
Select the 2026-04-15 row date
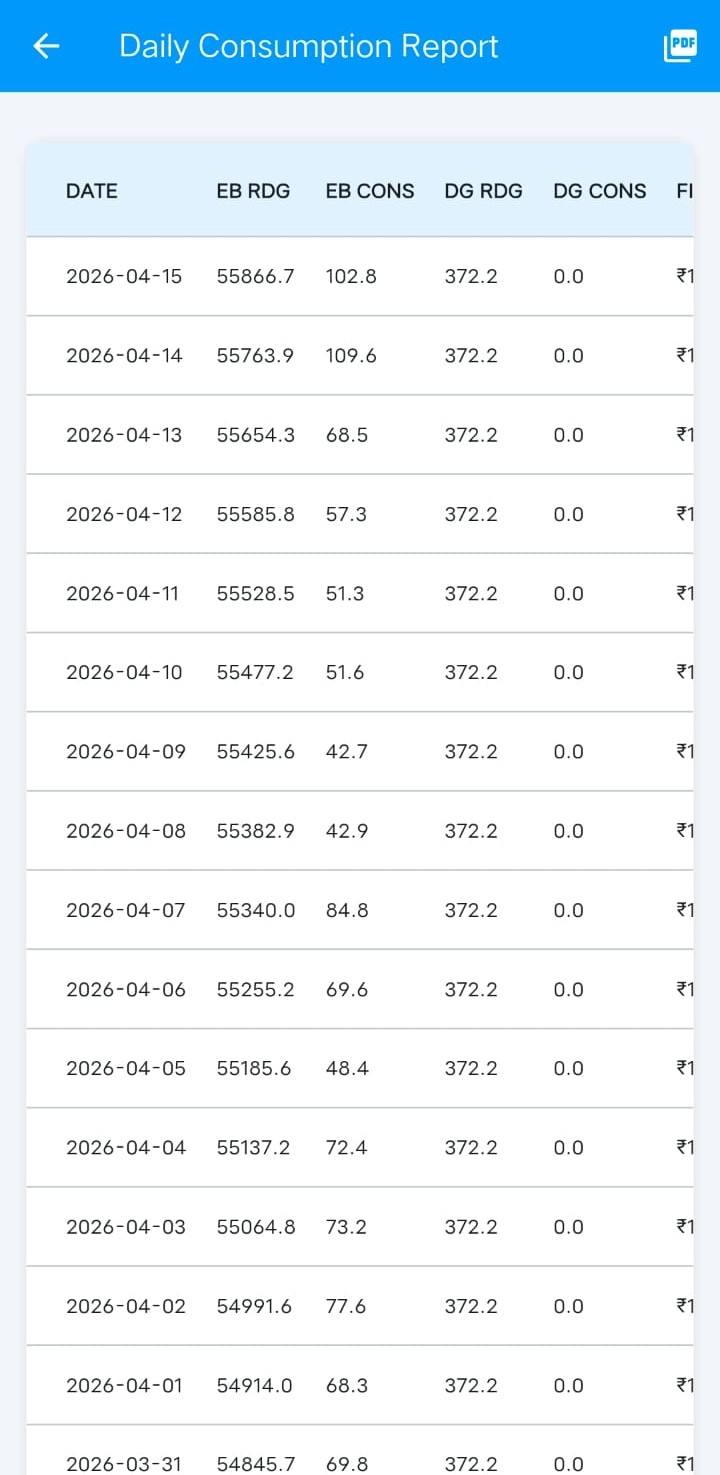pyautogui.click(x=124, y=276)
